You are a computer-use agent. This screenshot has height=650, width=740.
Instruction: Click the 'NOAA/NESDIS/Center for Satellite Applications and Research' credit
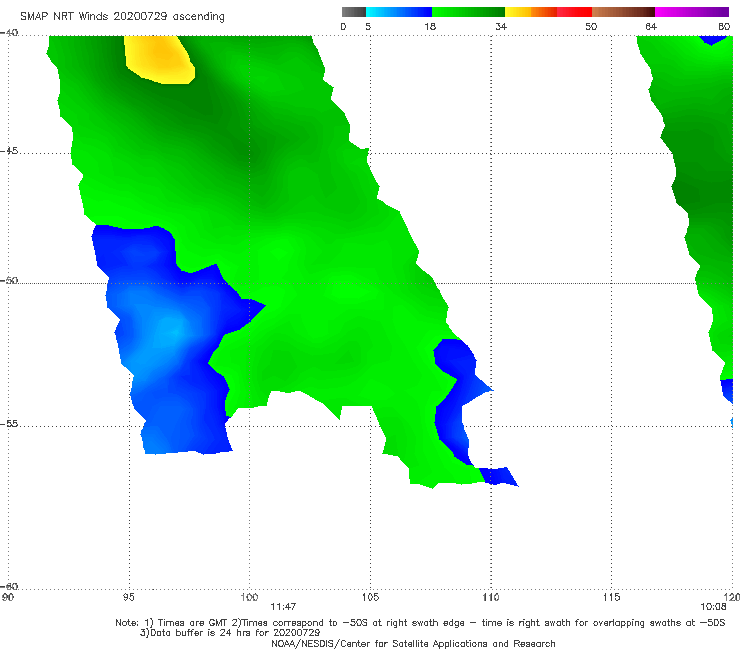click(413, 643)
